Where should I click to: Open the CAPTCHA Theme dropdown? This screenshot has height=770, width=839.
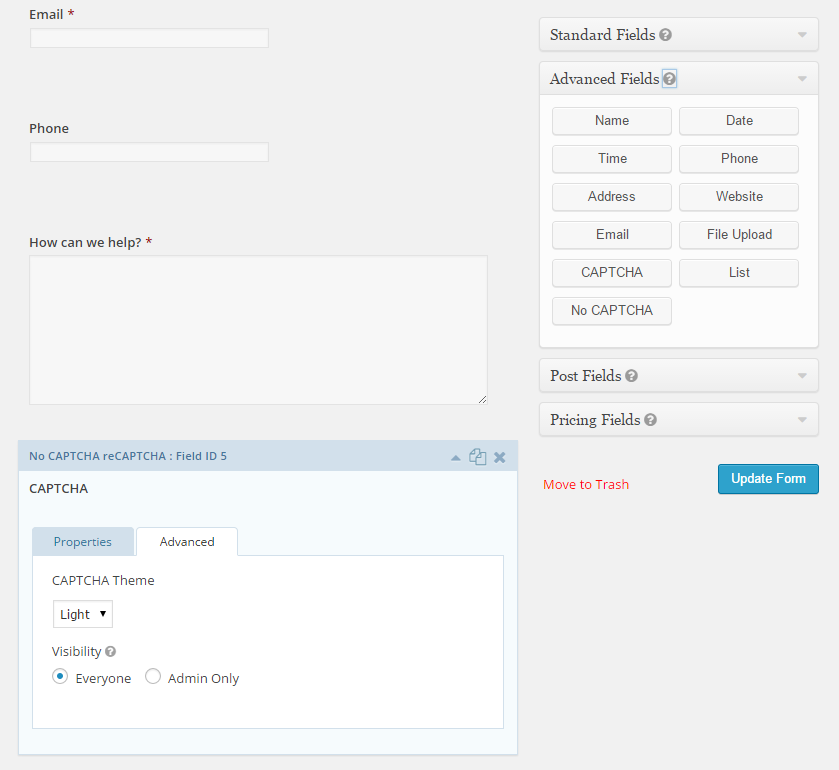pyautogui.click(x=83, y=614)
